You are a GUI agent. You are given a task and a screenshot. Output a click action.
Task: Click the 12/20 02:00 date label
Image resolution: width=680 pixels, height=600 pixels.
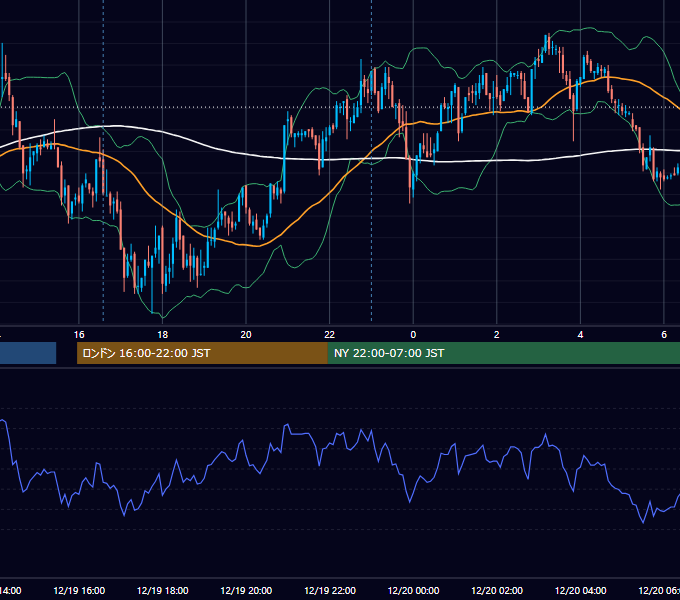click(497, 590)
